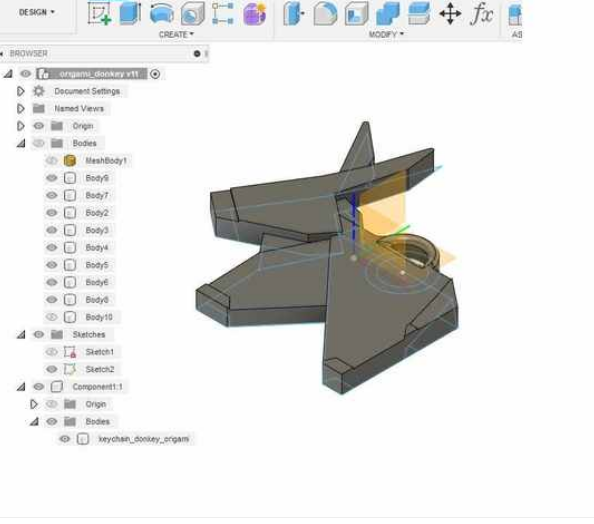Click the orange MeshBody1 mesh icon
Image resolution: width=594 pixels, height=524 pixels.
pyautogui.click(x=70, y=161)
